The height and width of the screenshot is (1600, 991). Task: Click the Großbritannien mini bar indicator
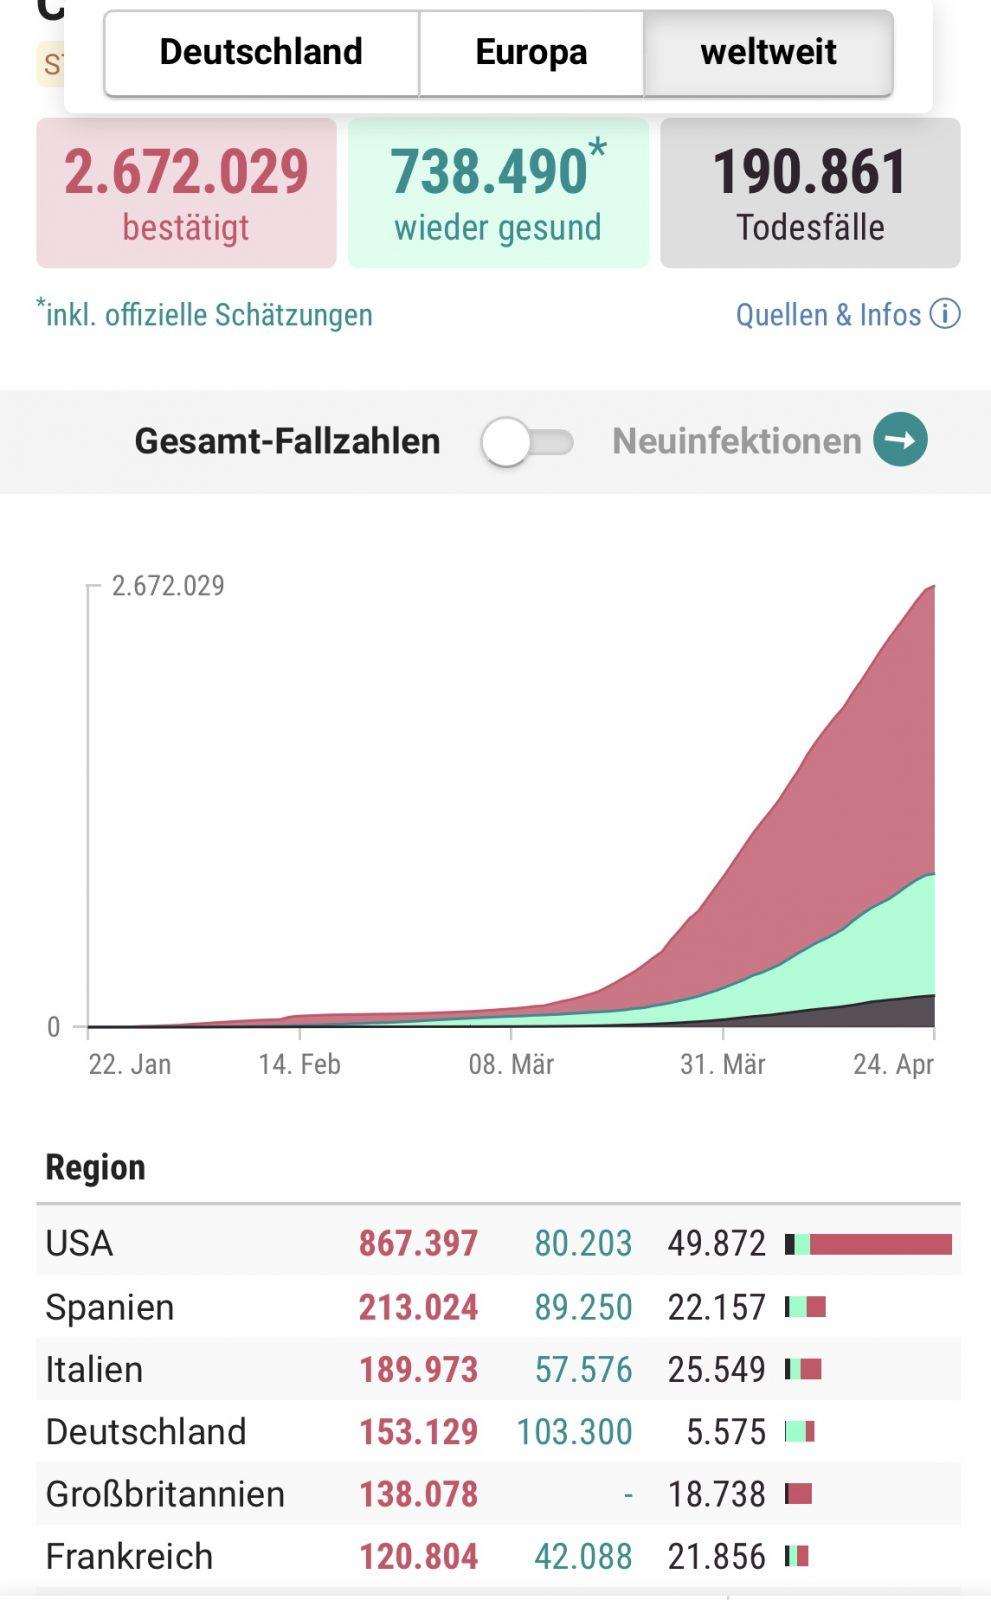(798, 1494)
